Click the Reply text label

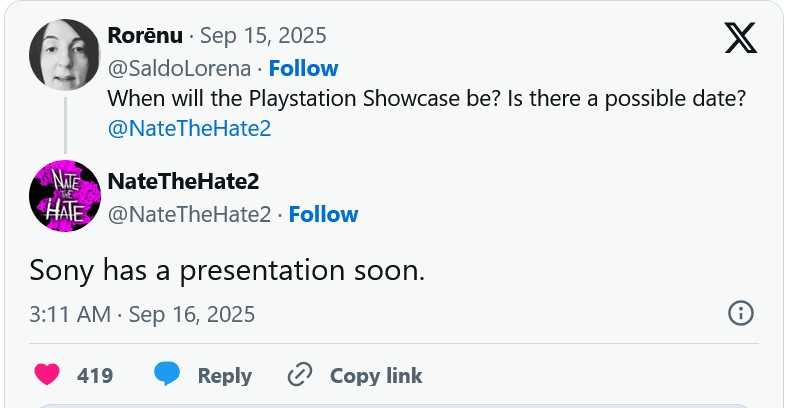(x=224, y=376)
